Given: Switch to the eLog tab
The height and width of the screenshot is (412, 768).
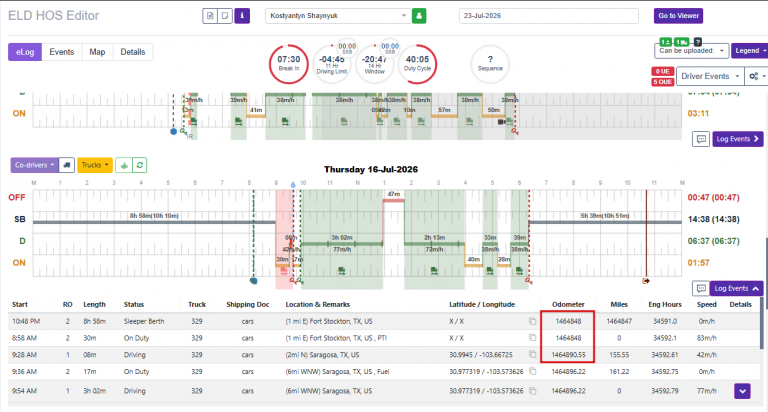Looking at the screenshot, I should [25, 52].
